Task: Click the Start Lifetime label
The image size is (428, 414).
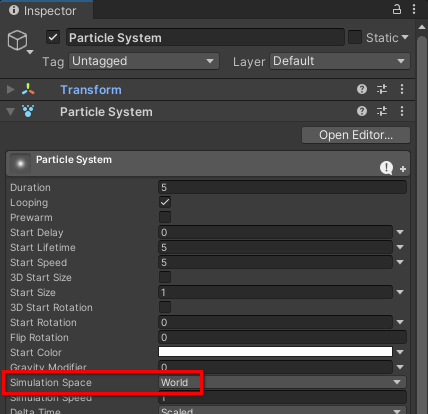Action: pos(43,247)
